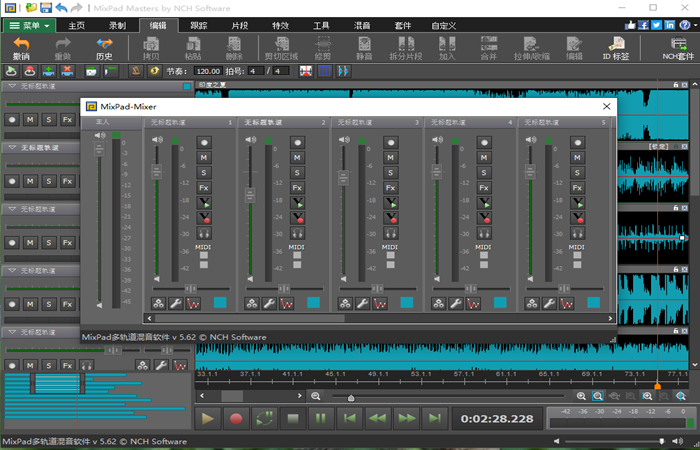Click the master volume fader in mixer

(x=99, y=149)
